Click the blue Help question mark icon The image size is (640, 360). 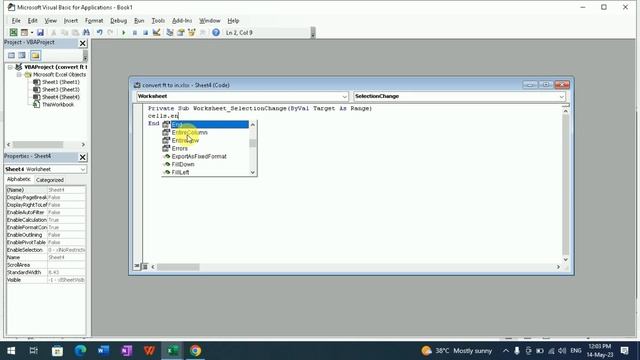[x=216, y=32]
